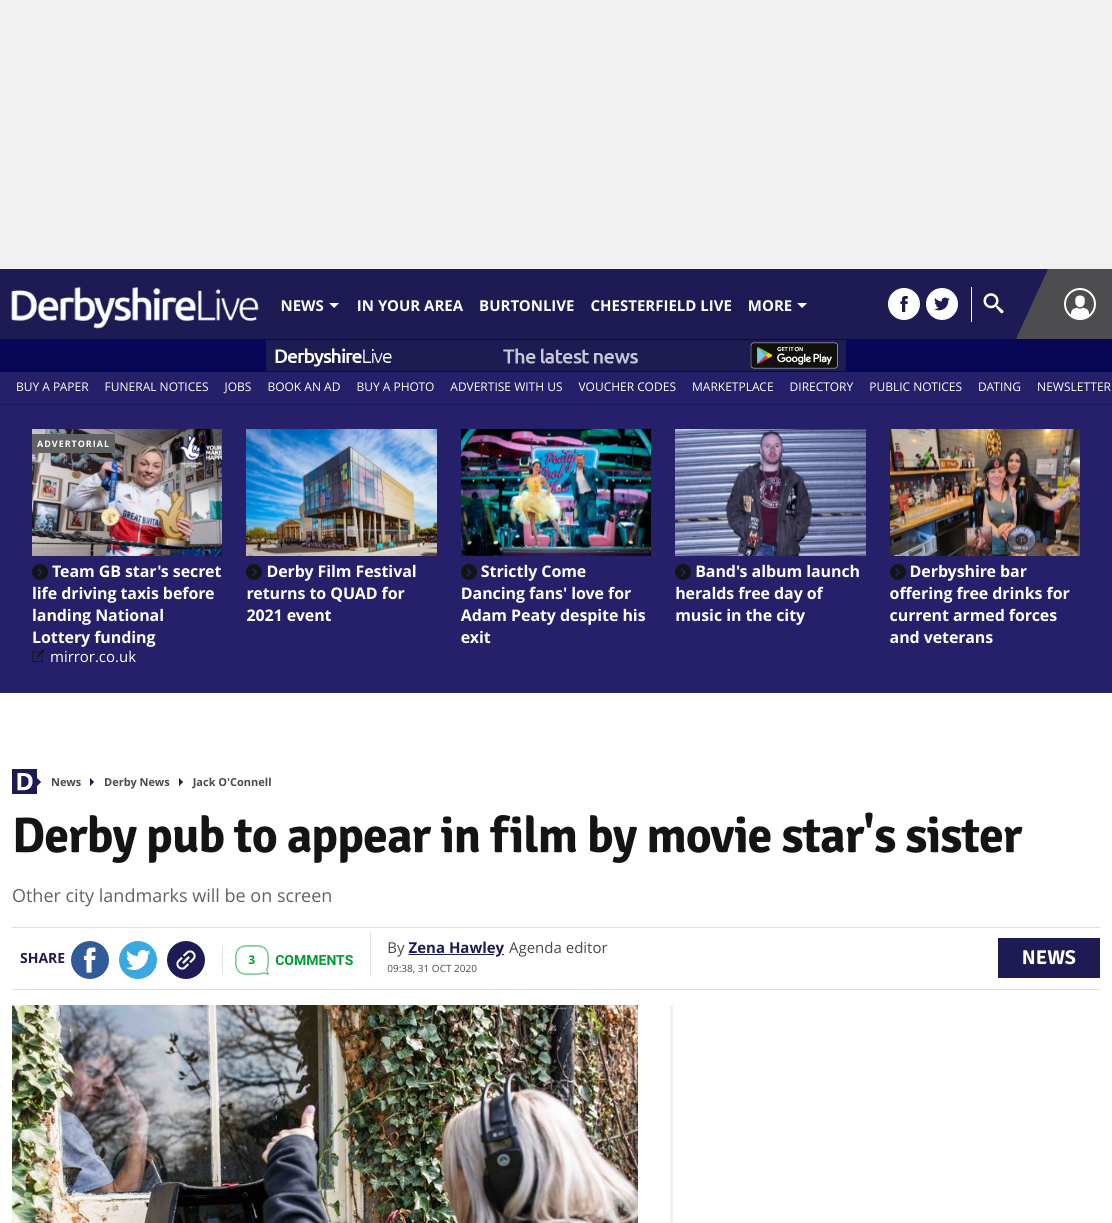This screenshot has width=1112, height=1223.
Task: Click the D home breadcrumb logo
Action: (25, 781)
